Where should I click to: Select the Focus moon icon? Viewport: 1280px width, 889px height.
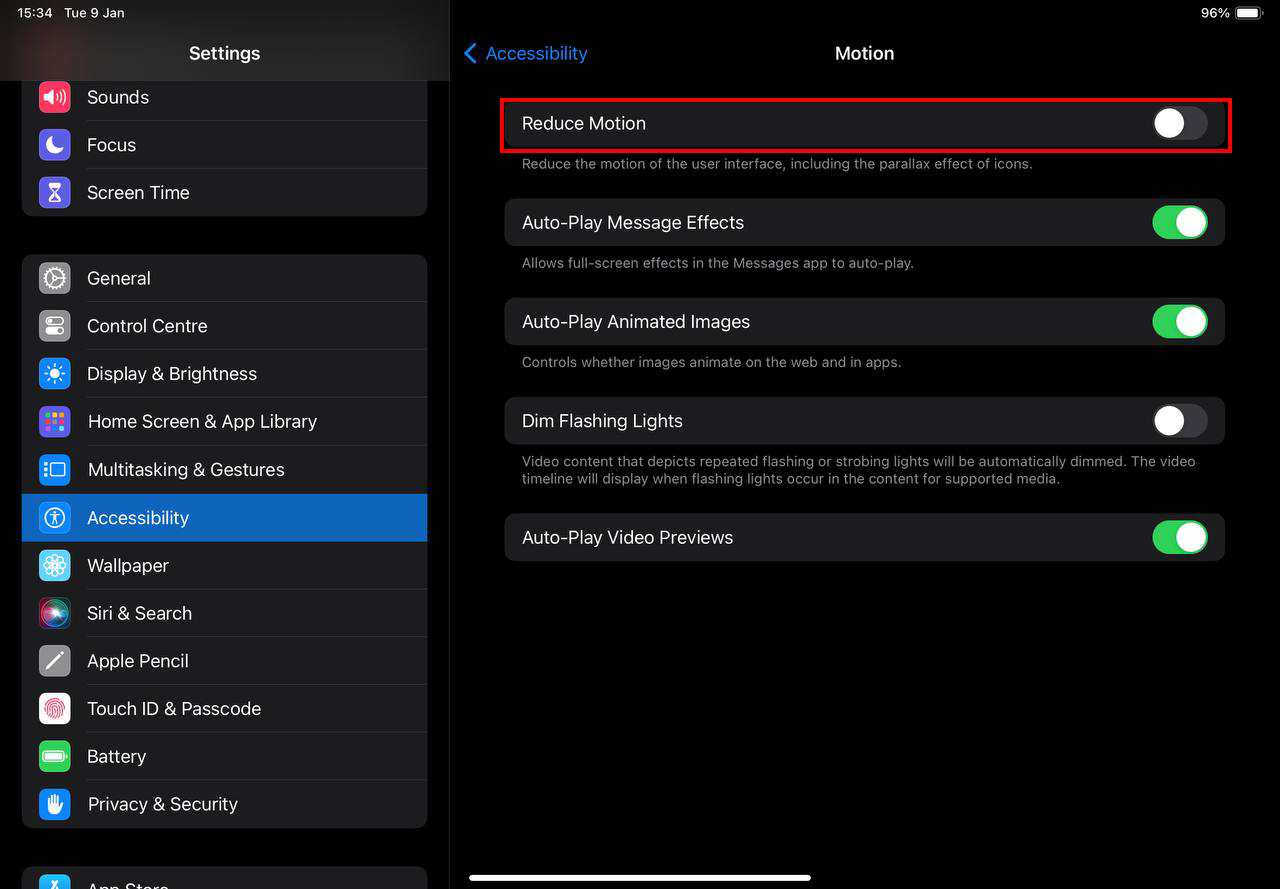pyautogui.click(x=54, y=145)
